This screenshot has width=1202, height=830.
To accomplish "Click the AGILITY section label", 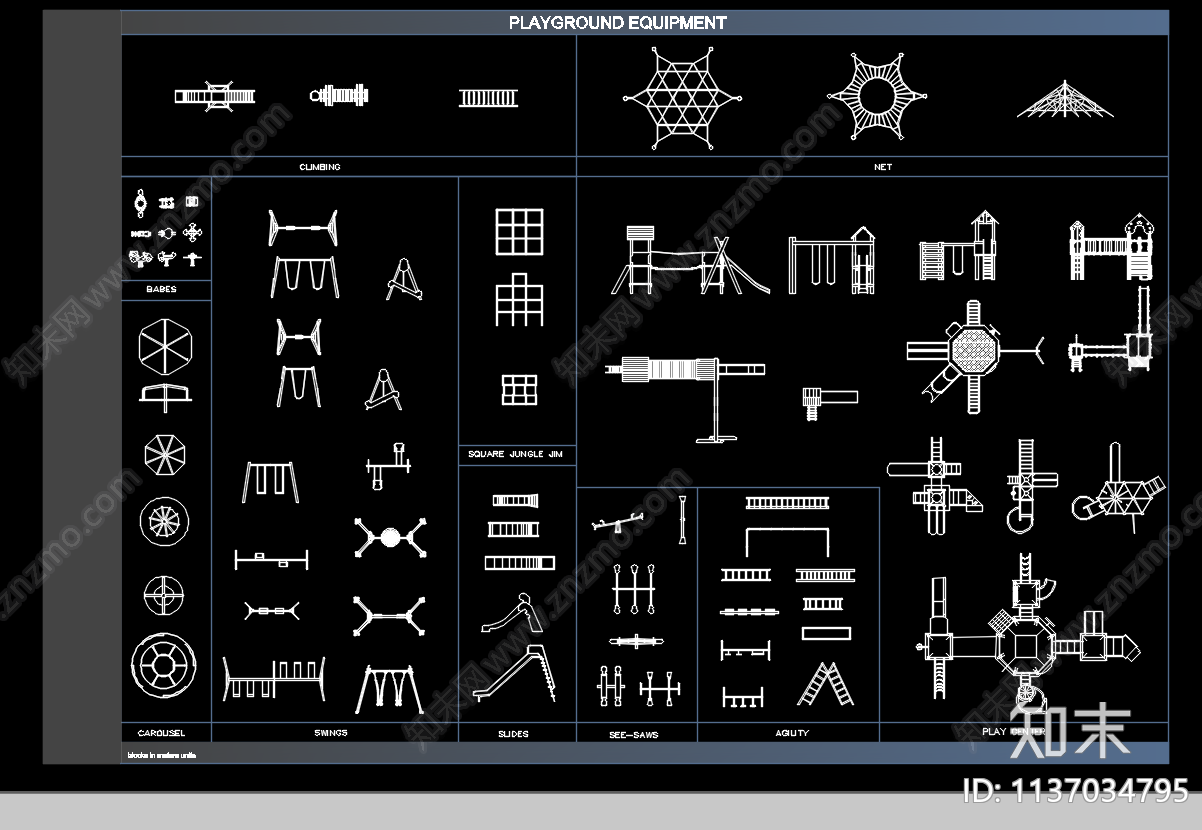I will coord(792,733).
